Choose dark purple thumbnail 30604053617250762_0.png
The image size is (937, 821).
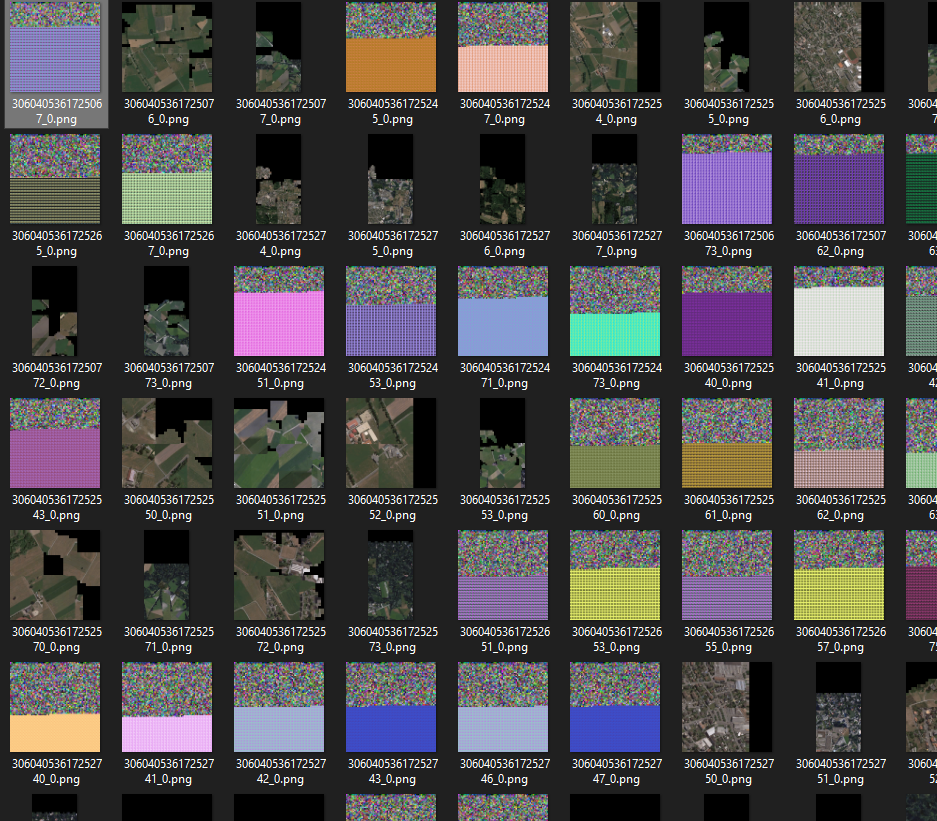point(839,179)
